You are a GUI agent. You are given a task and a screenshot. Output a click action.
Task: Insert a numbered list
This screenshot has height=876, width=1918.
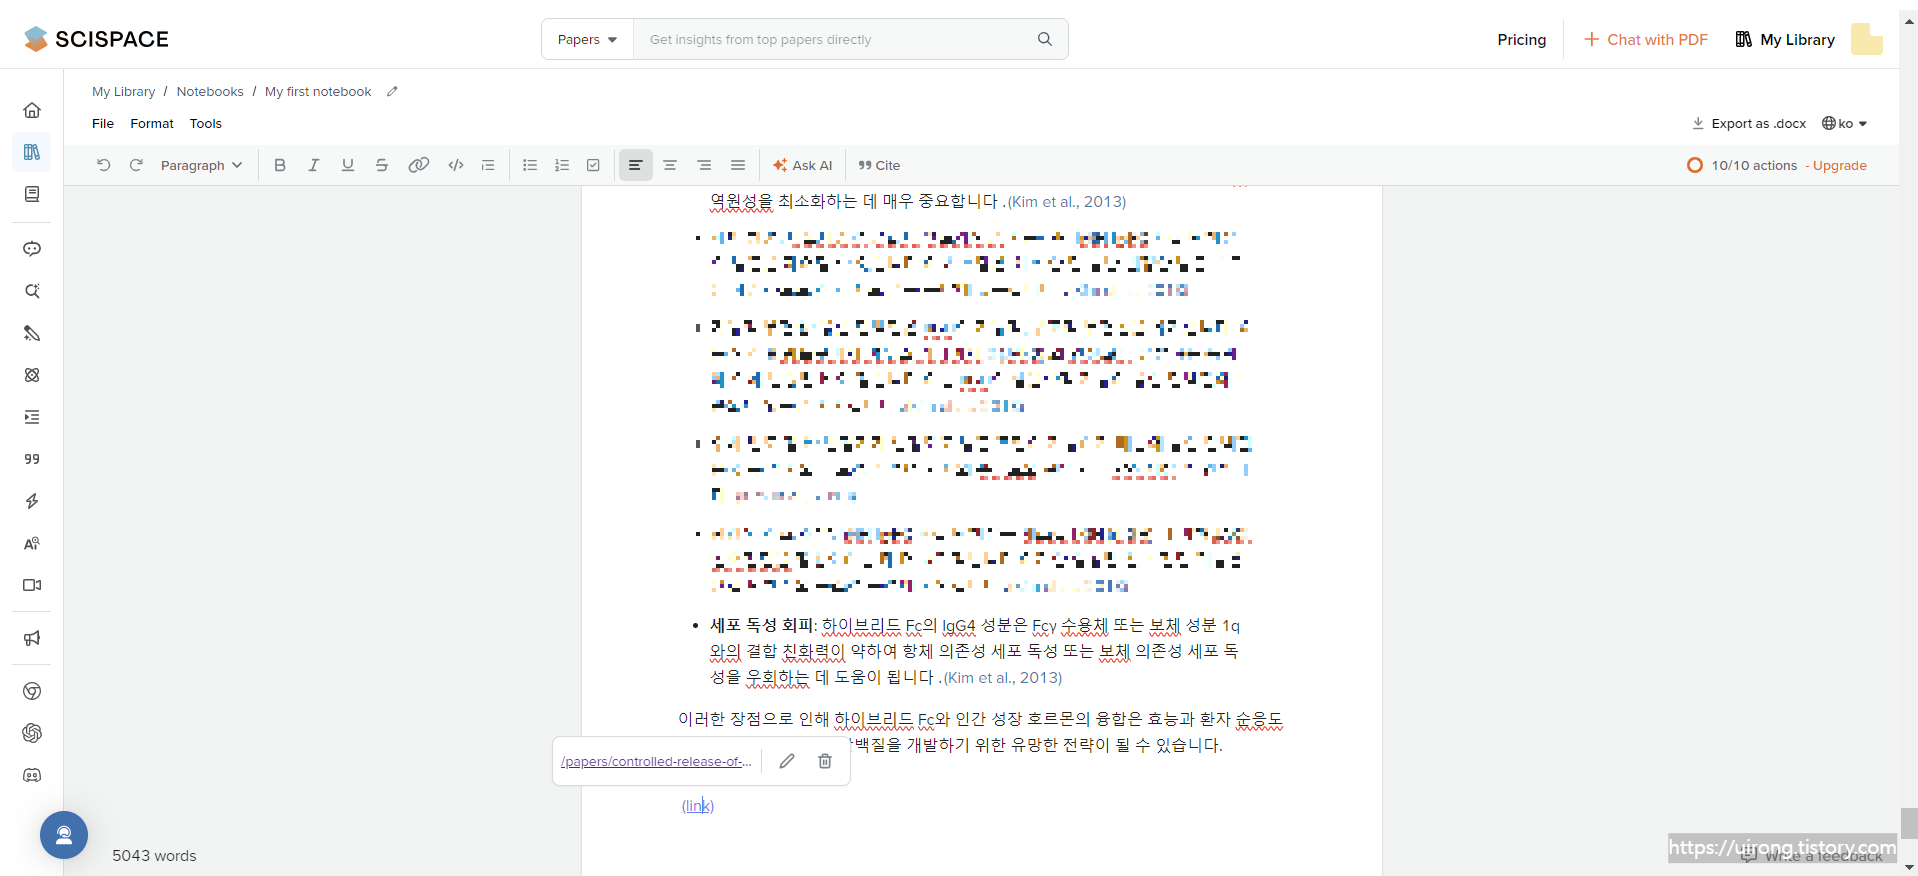click(x=562, y=165)
